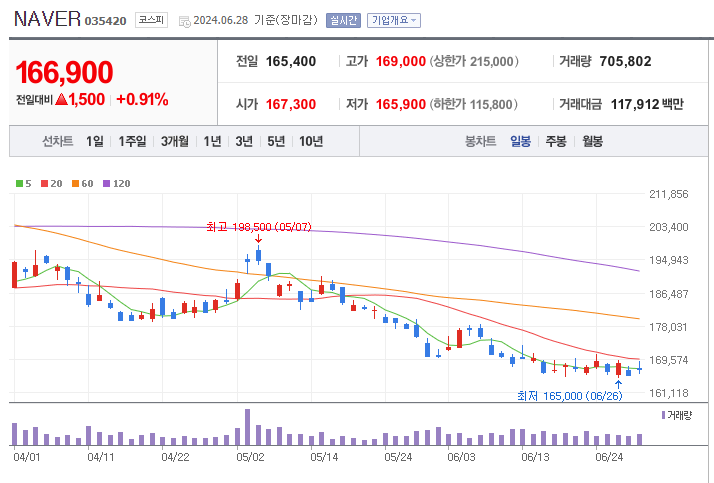
Task: Click the red 20-day moving average swatch
Action: click(44, 183)
